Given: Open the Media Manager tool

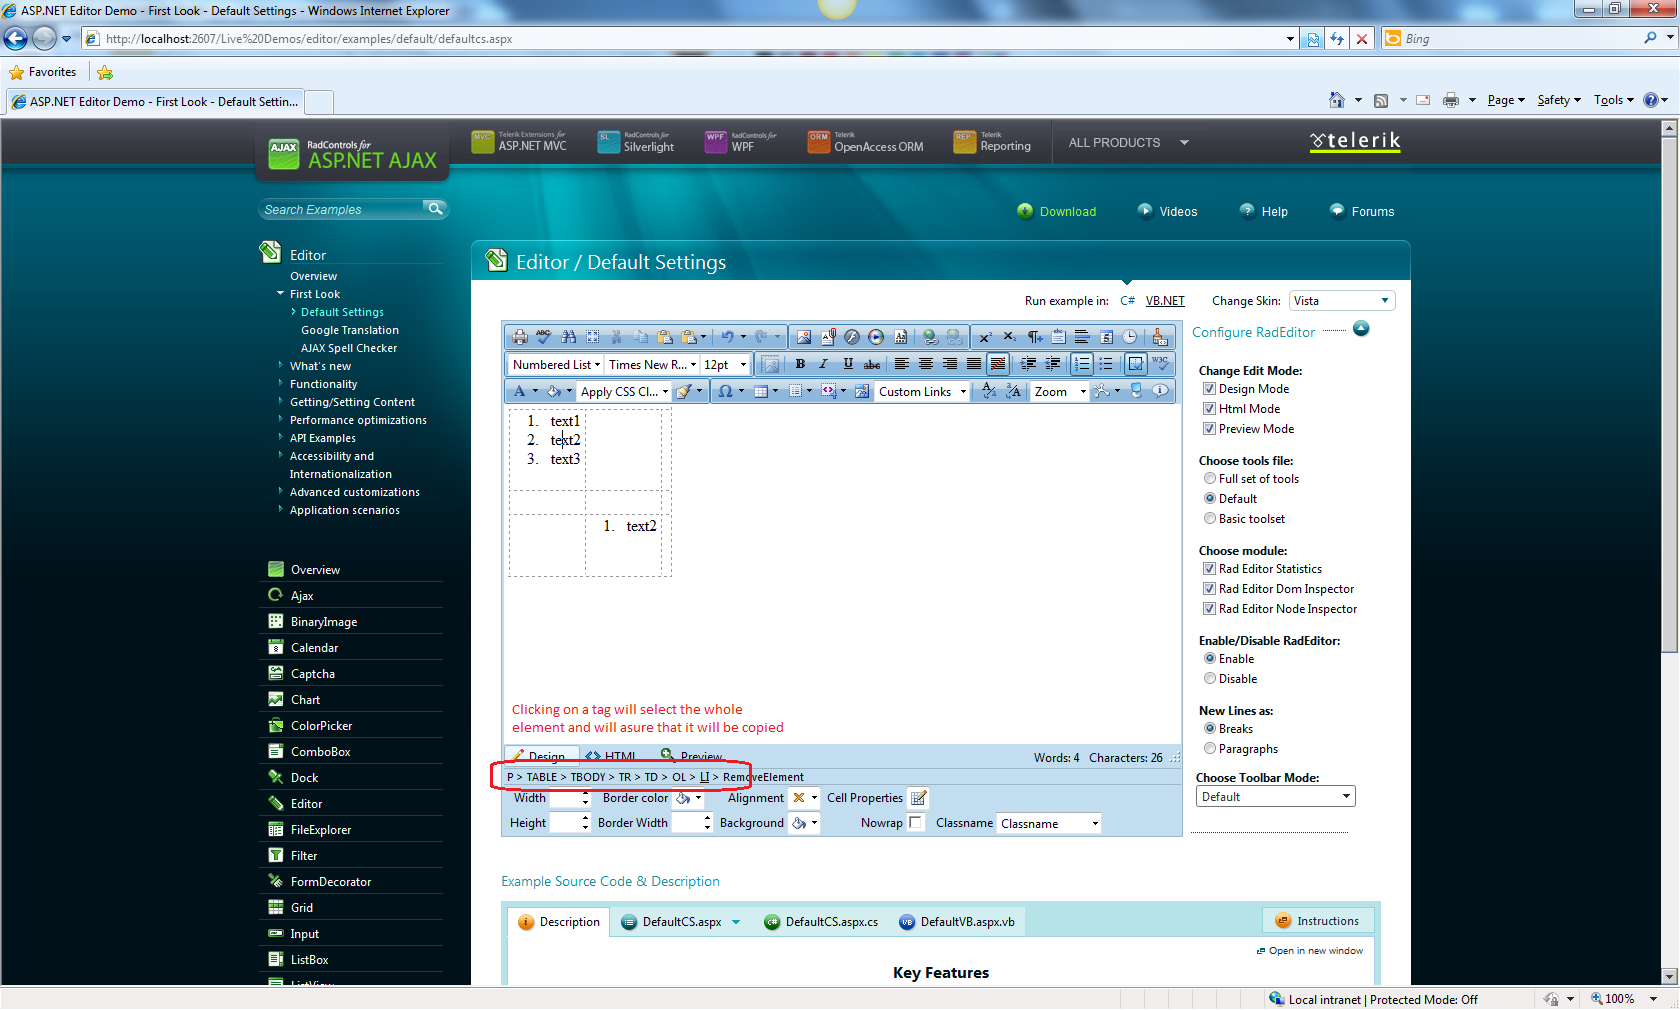Looking at the screenshot, I should coord(876,337).
